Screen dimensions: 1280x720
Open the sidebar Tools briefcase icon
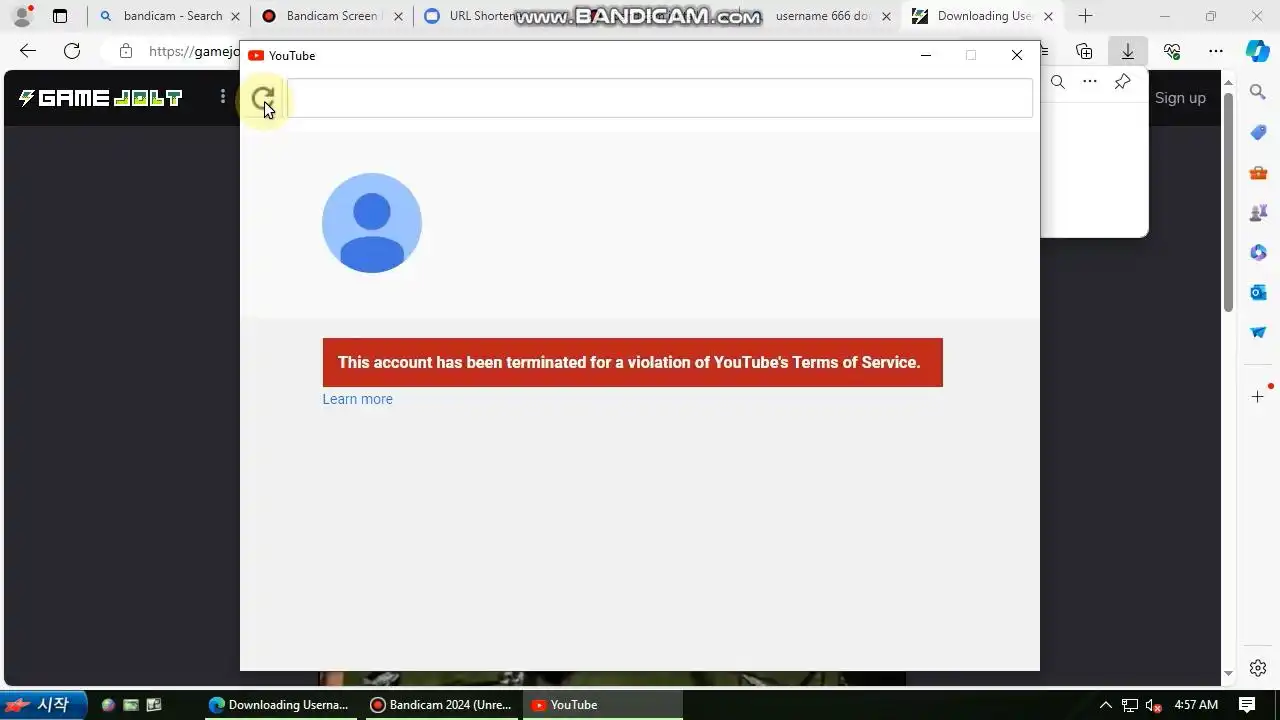point(1258,172)
